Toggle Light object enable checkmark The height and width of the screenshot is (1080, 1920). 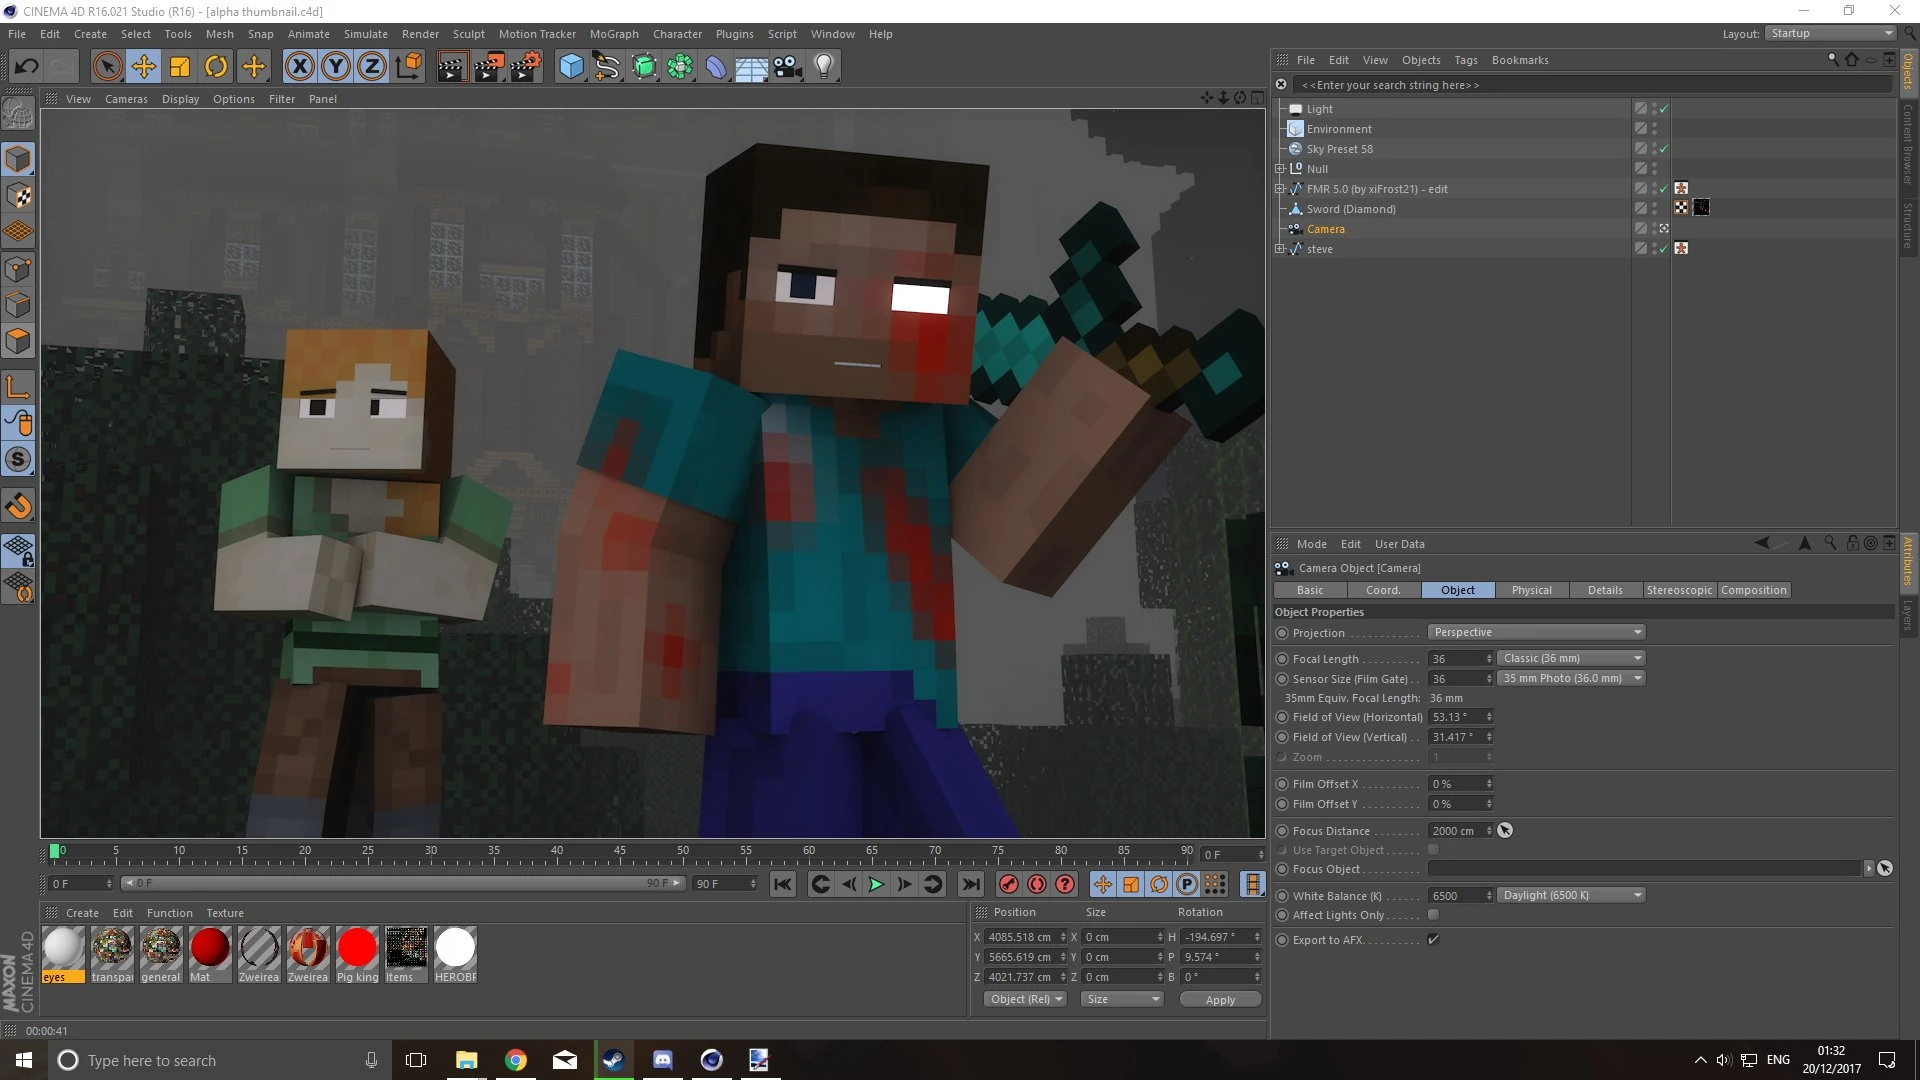[1664, 109]
